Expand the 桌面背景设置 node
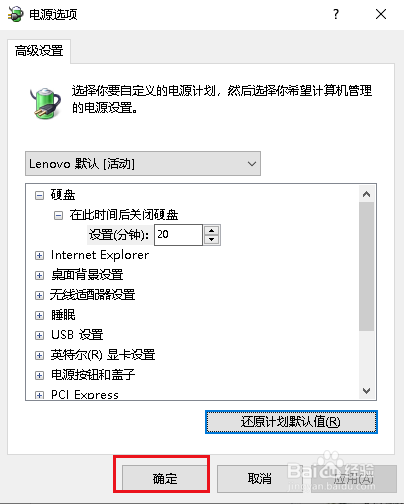 pos(39,276)
